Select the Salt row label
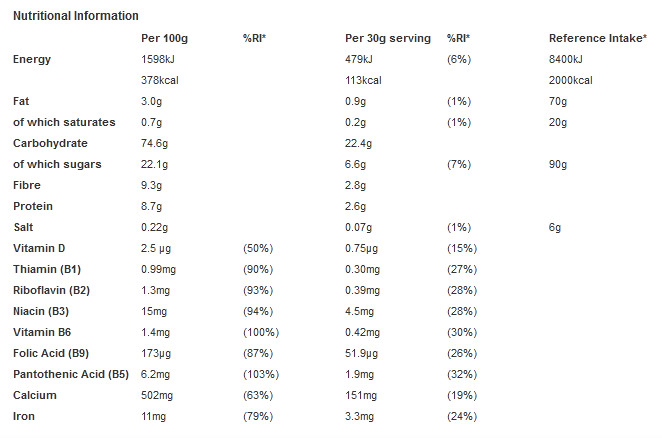Viewport: 662px width, 438px height. pyautogui.click(x=24, y=227)
